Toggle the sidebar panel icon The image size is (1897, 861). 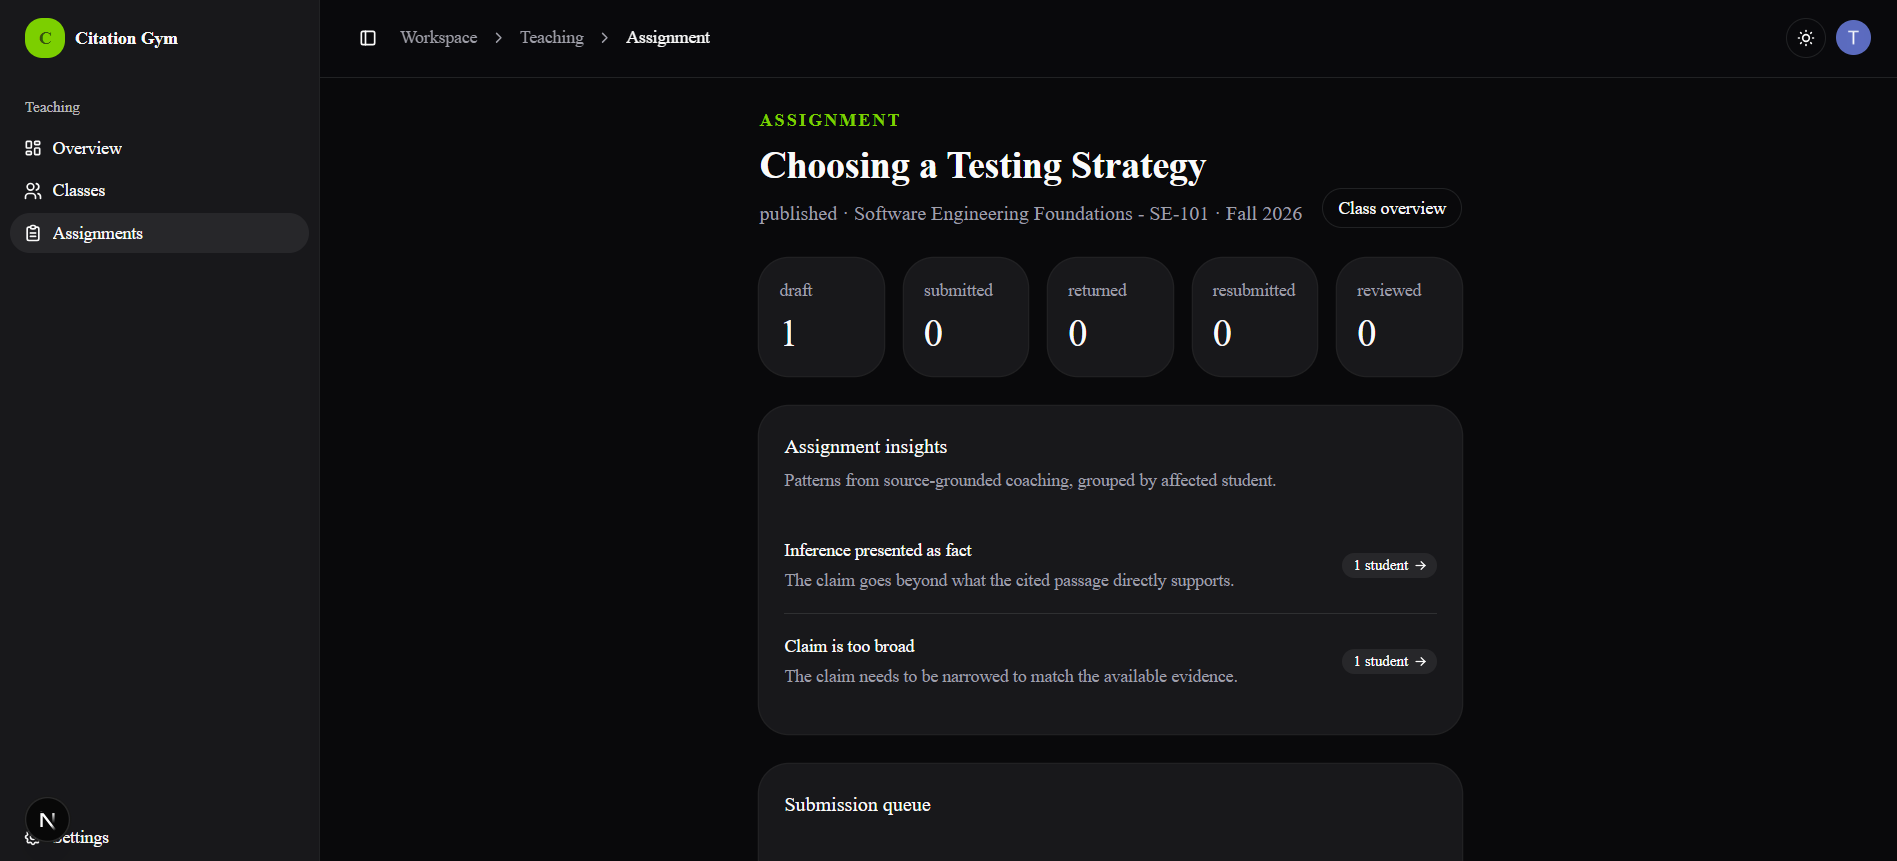tap(368, 38)
